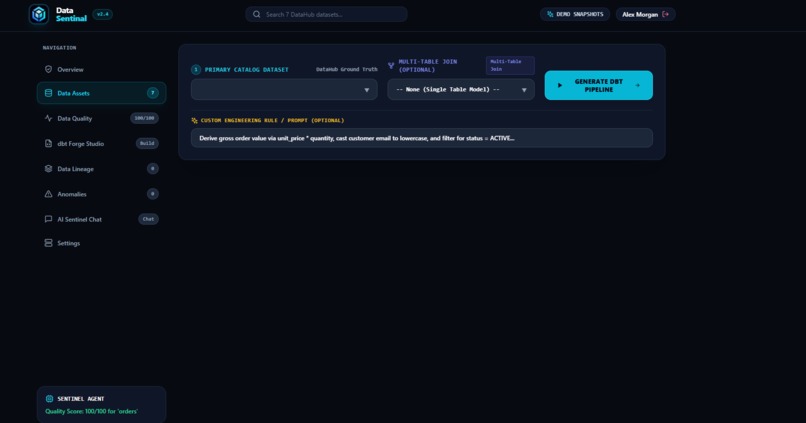Click the Anomalies warning triangle icon
Image resolution: width=806 pixels, height=423 pixels.
[x=48, y=194]
